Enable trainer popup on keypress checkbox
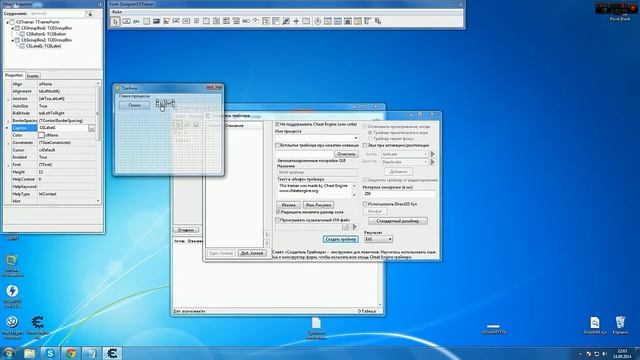This screenshot has width=640, height=360. (x=278, y=145)
